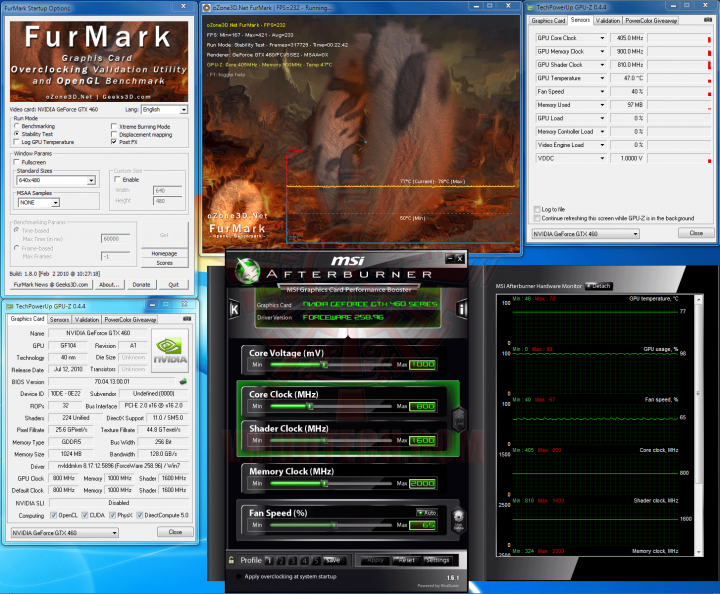720x594 pixels.
Task: Close the MSI Afterburner skin window
Action: click(460, 259)
